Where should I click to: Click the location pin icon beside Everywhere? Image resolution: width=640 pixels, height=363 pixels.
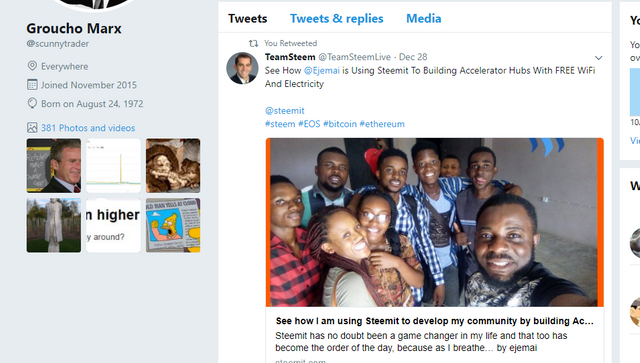[x=32, y=66]
